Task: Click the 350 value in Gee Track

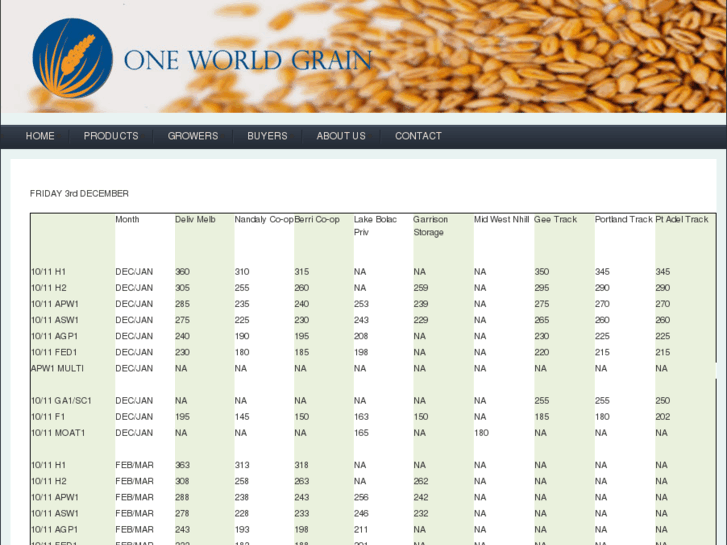Action: 542,271
